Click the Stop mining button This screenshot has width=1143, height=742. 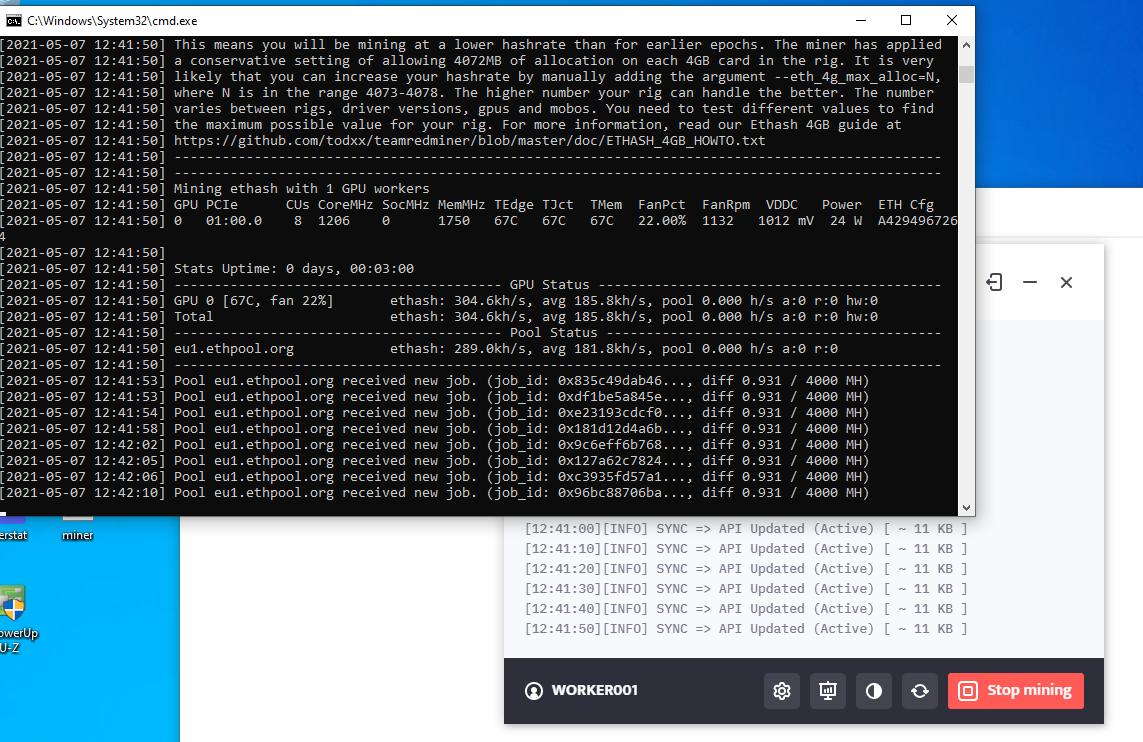coord(1015,691)
